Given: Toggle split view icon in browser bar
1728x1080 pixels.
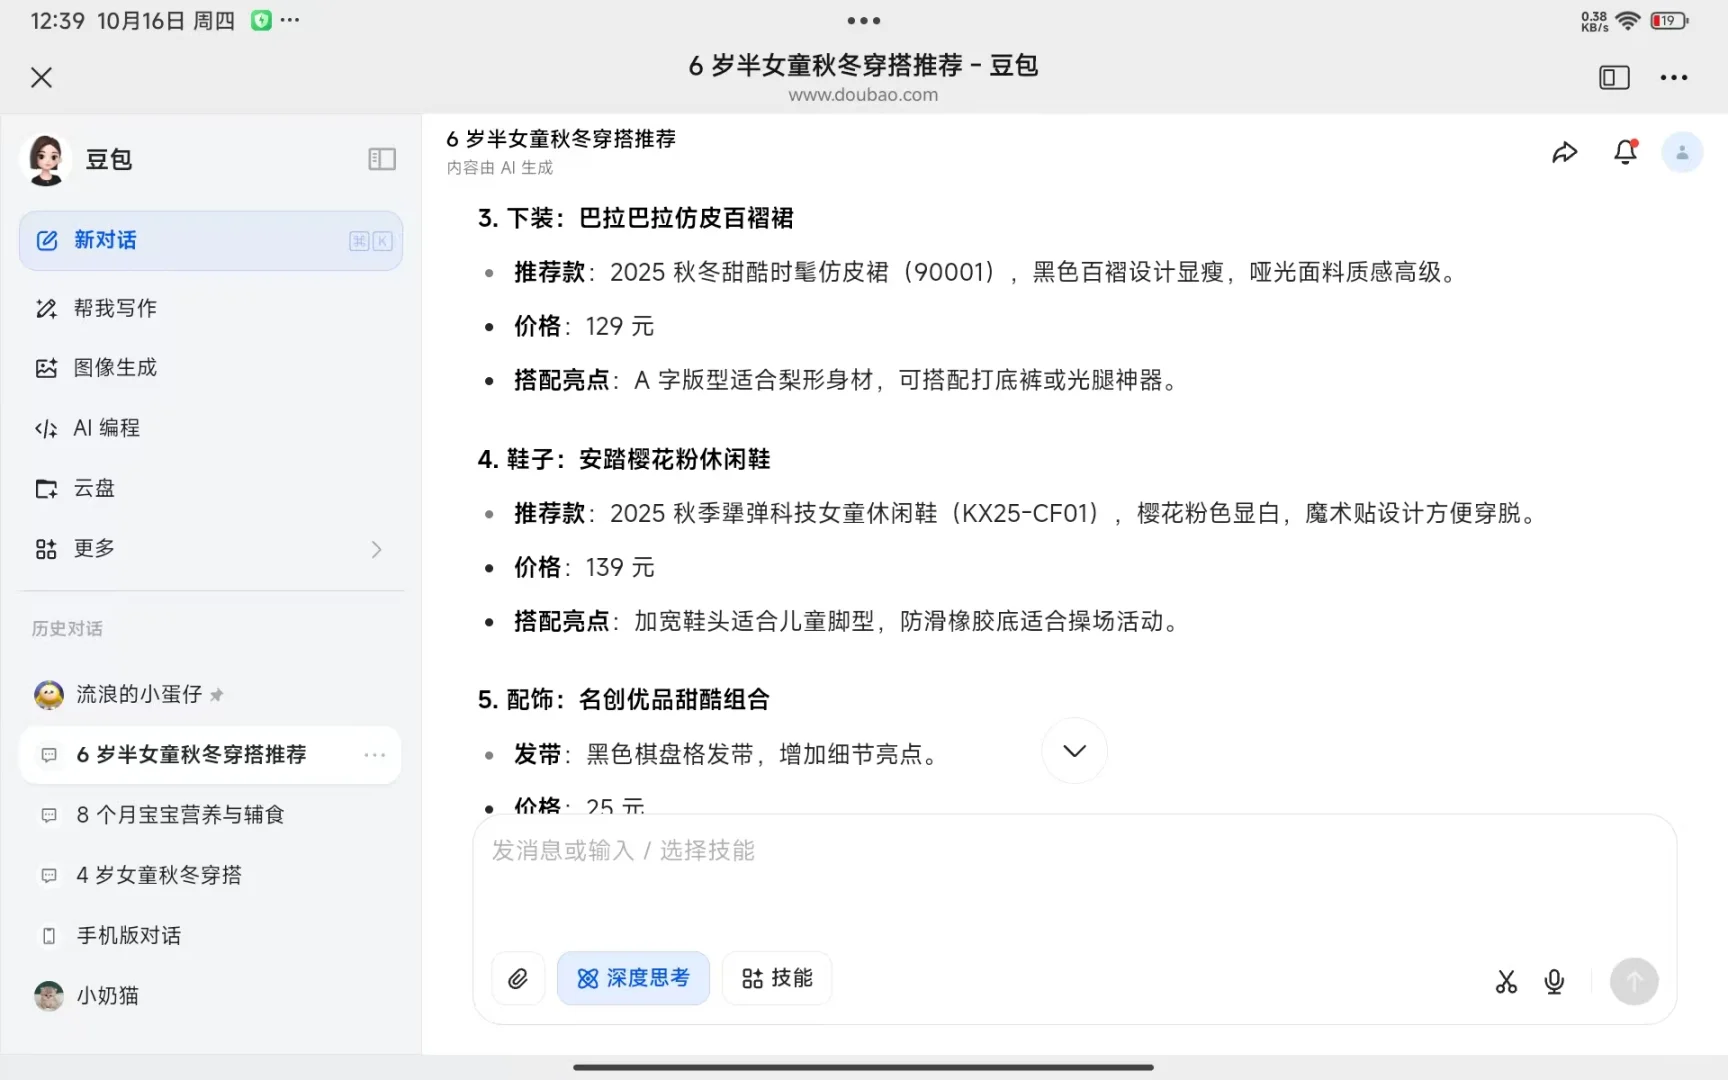Looking at the screenshot, I should pos(1614,77).
